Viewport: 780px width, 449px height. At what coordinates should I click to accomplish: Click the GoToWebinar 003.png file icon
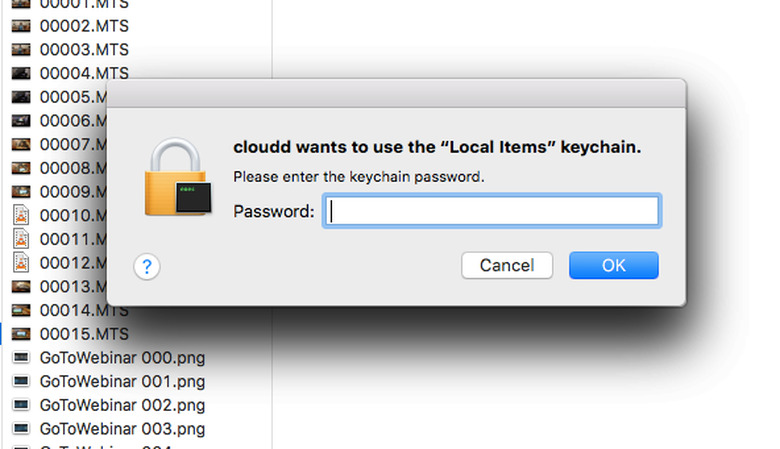[21, 430]
